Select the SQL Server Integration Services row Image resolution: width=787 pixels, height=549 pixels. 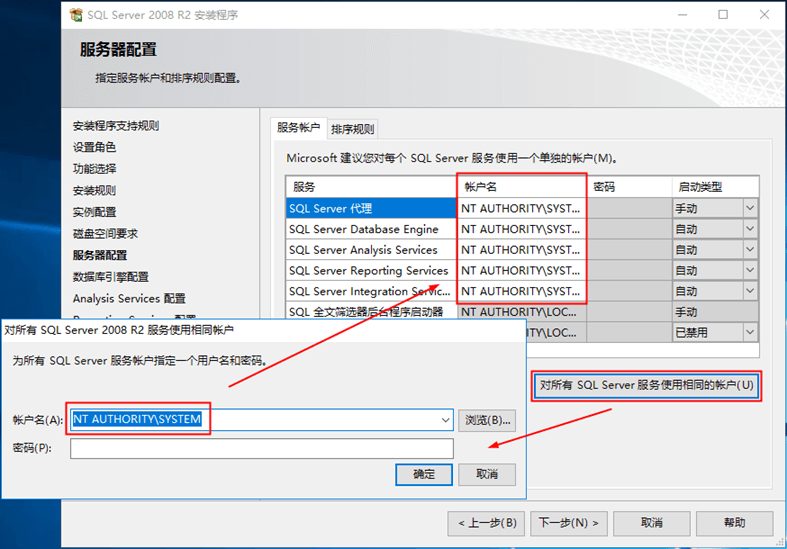(371, 291)
